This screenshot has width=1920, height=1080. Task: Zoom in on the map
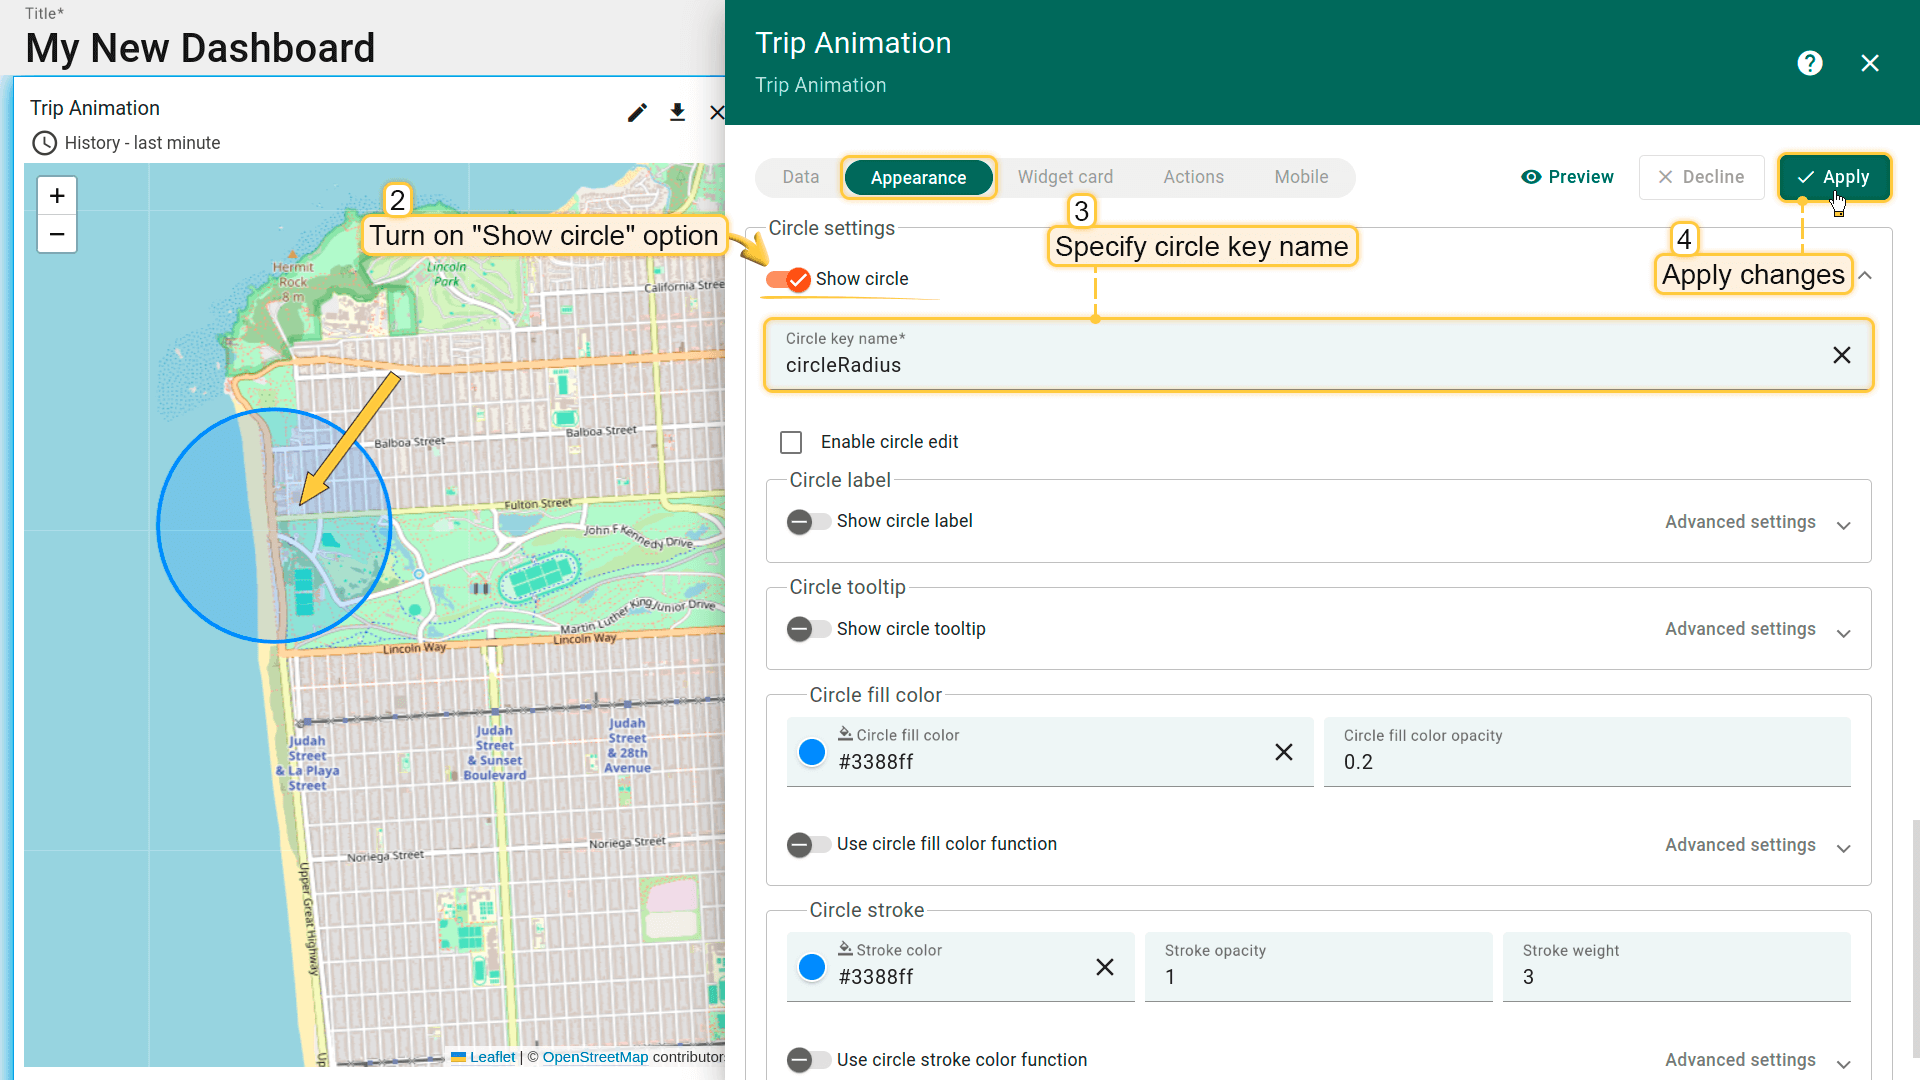click(57, 196)
